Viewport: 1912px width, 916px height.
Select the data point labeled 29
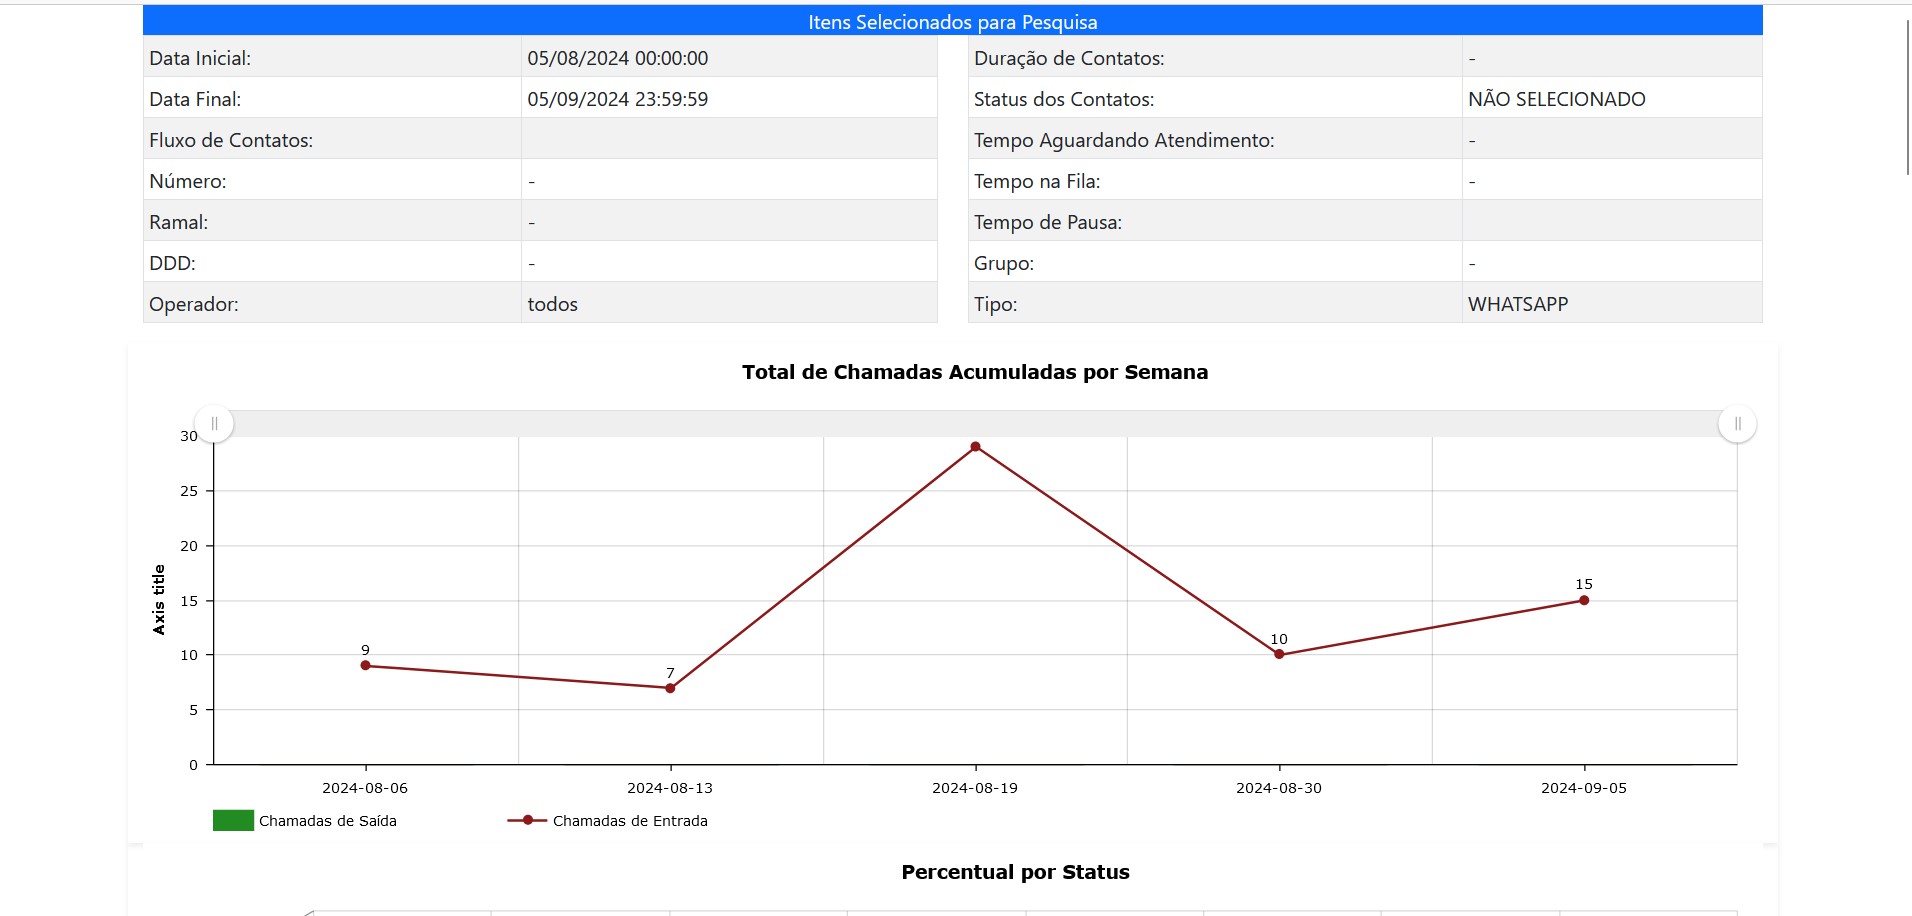click(x=975, y=446)
